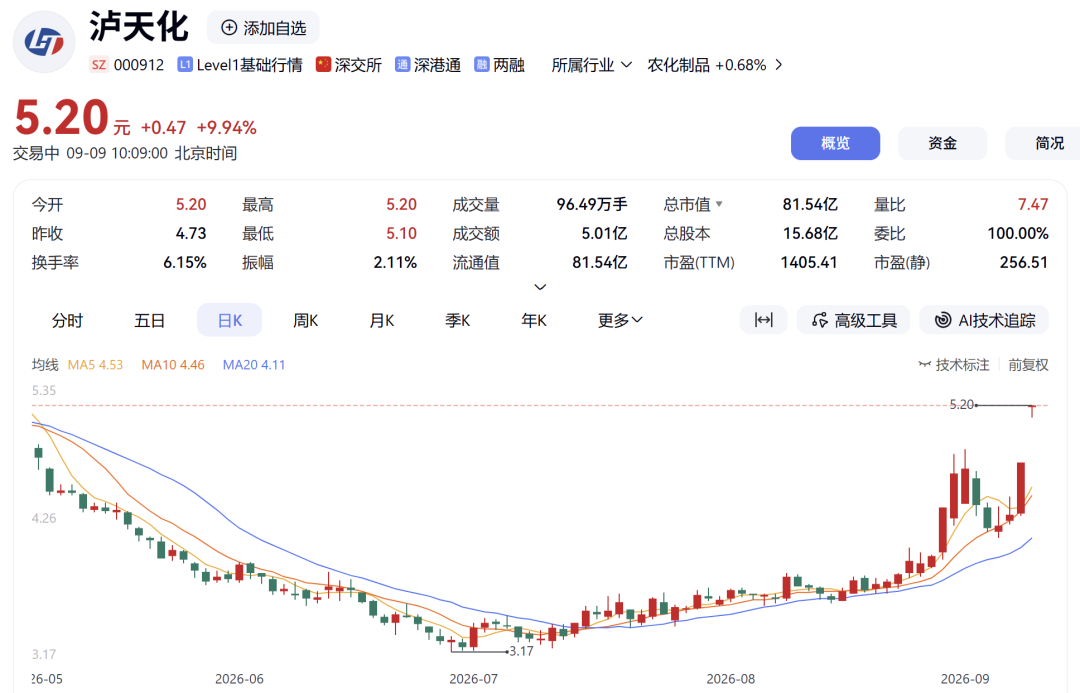Click the 两融 badge icon
Screen dimensions: 1080x693
coord(481,64)
